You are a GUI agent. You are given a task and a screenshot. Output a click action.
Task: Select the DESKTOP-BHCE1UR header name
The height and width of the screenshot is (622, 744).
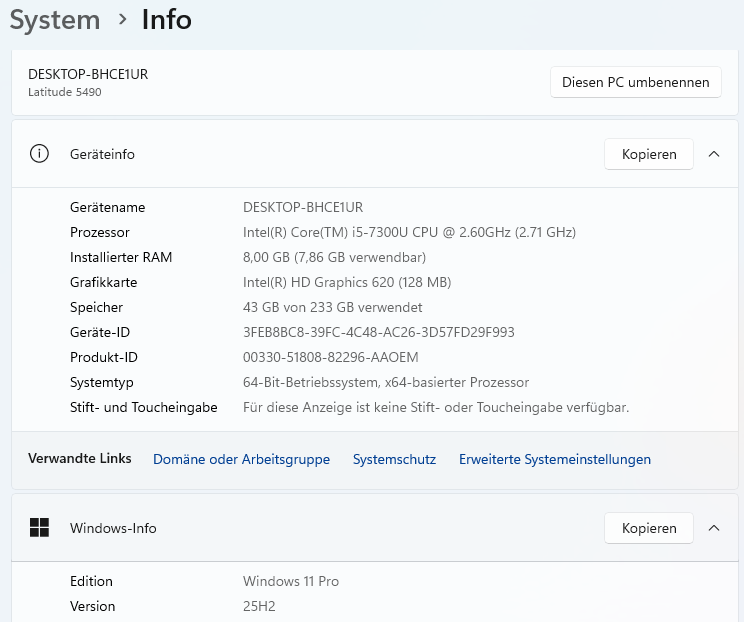(88, 74)
